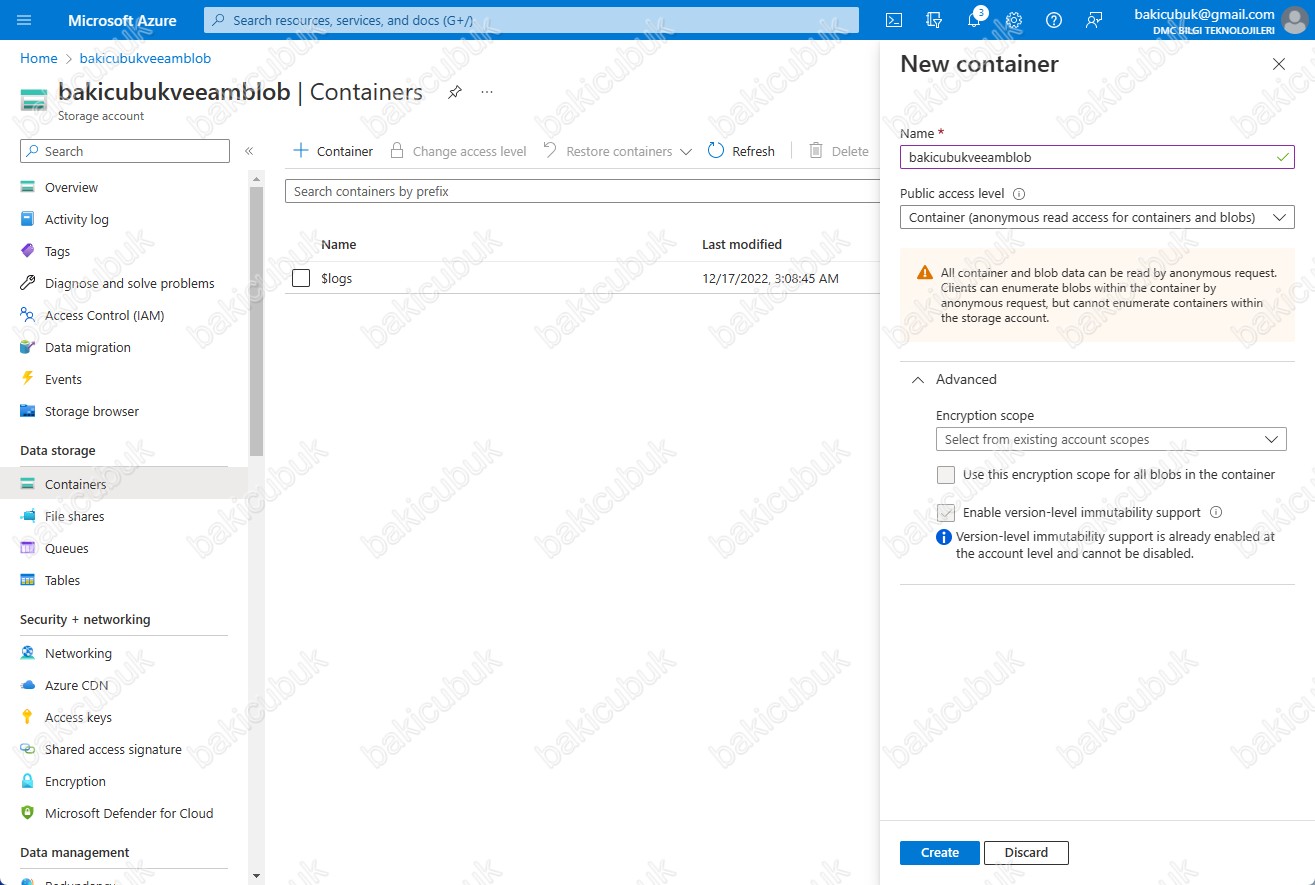Click the Search containers by prefix field

[582, 191]
